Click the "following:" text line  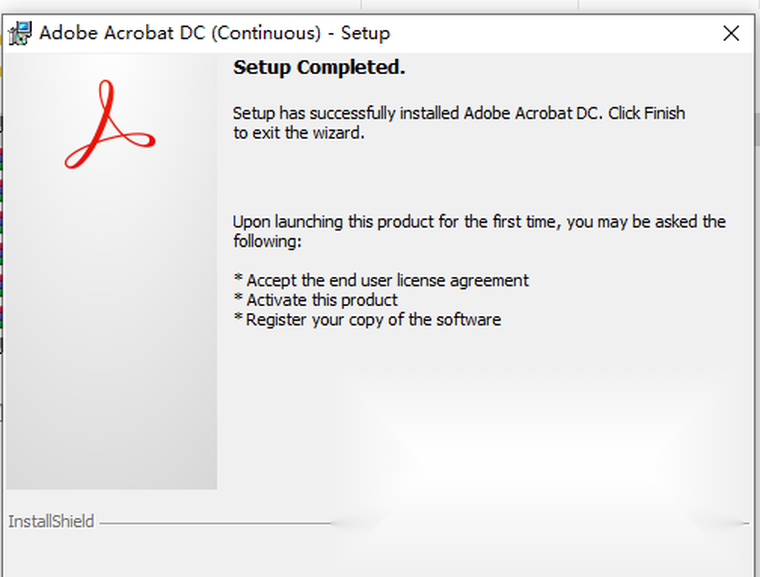coord(267,241)
